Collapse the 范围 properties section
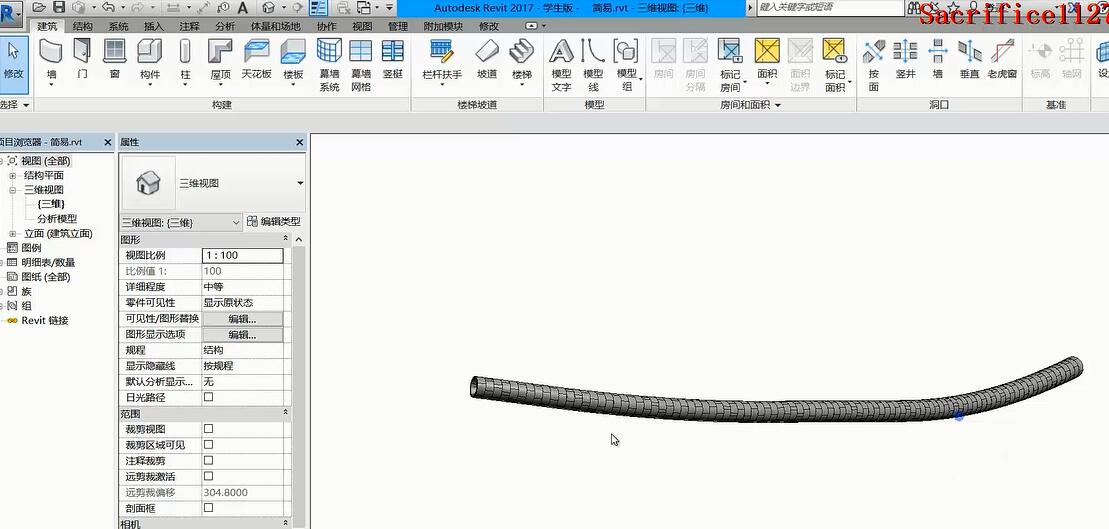The height and width of the screenshot is (529, 1109). [x=286, y=413]
